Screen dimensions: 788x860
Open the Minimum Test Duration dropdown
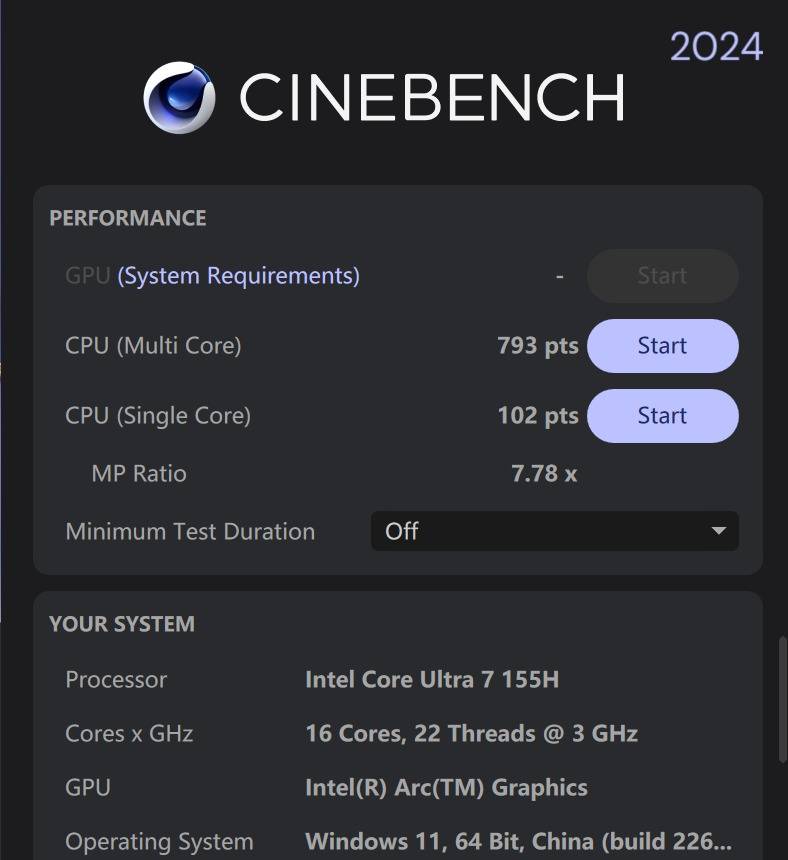pos(554,531)
